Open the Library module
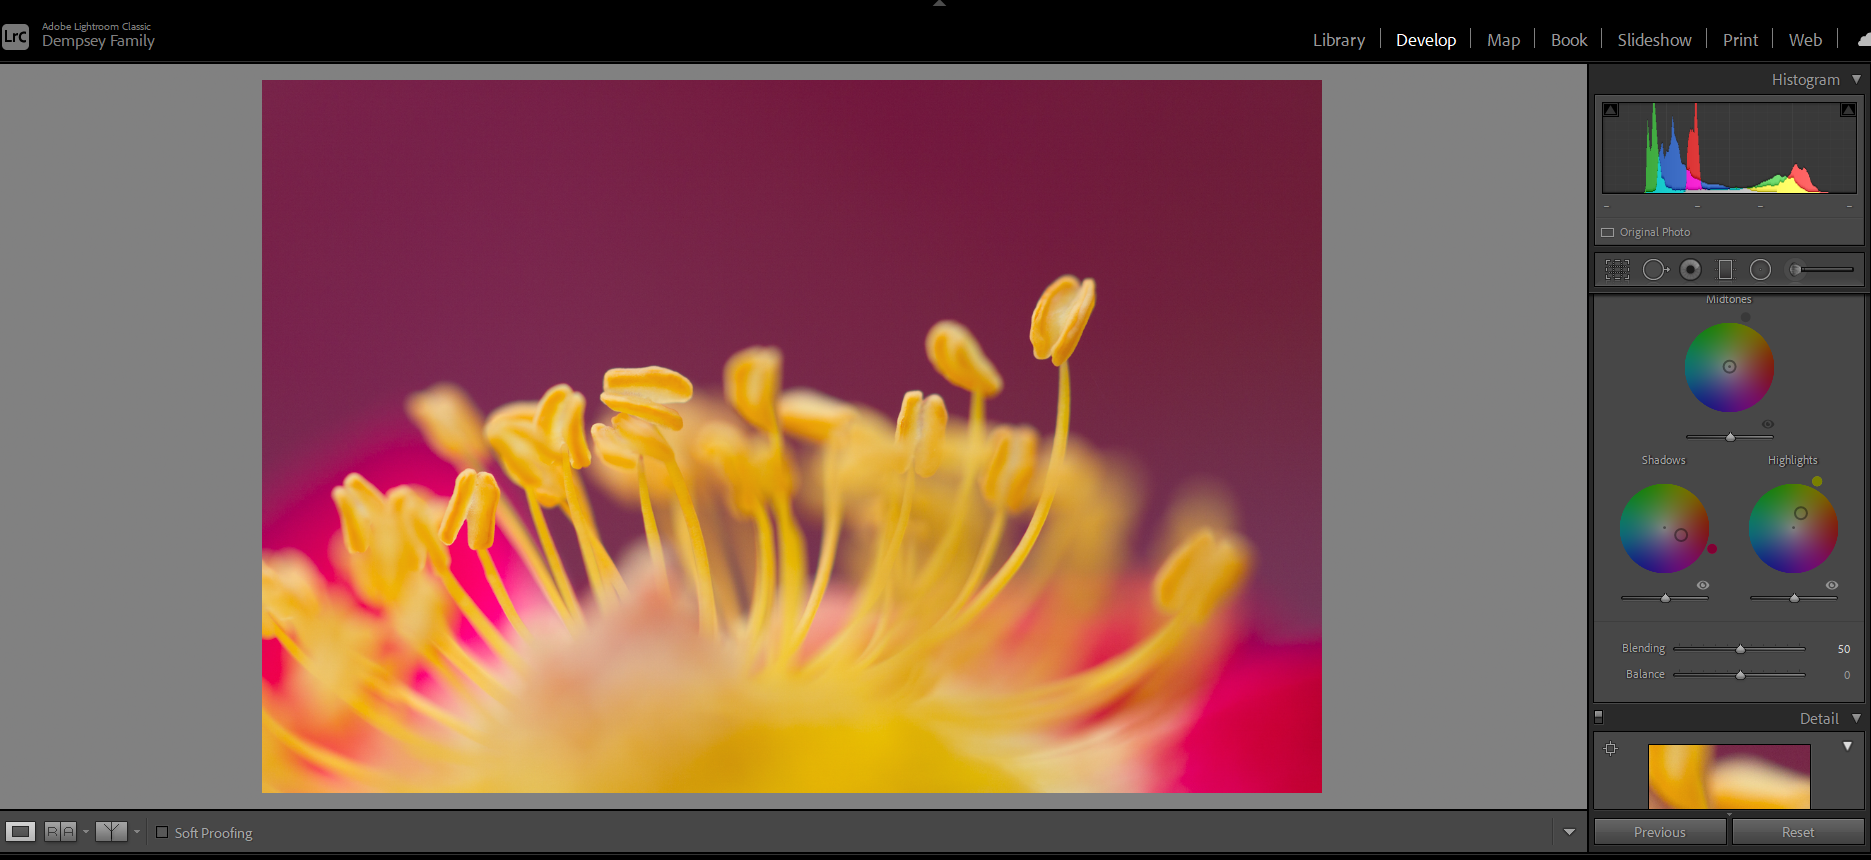The height and width of the screenshot is (860, 1871). point(1338,40)
